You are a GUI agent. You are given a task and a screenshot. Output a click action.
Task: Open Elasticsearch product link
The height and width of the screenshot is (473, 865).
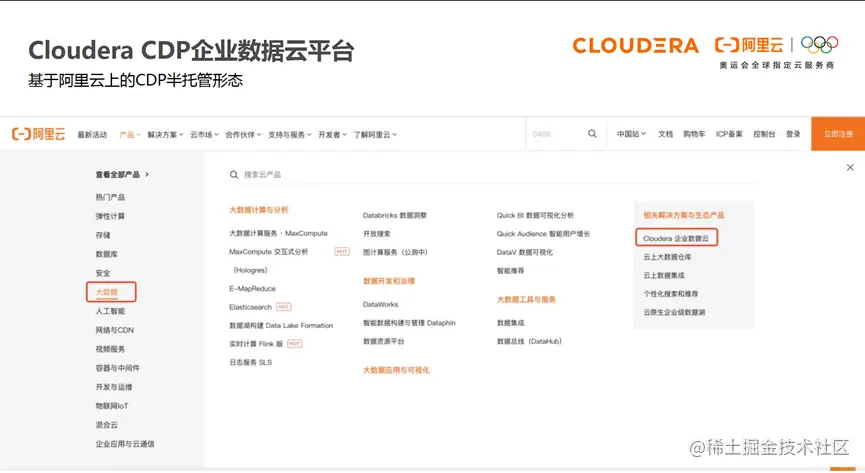(250, 307)
